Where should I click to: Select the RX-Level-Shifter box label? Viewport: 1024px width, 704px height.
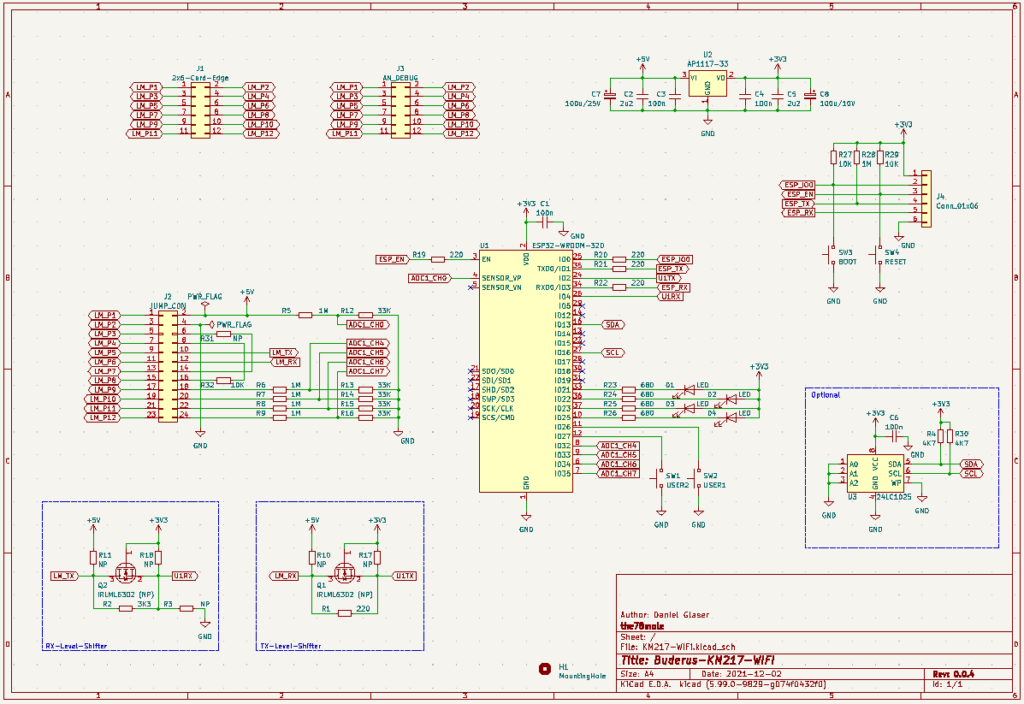(76, 646)
